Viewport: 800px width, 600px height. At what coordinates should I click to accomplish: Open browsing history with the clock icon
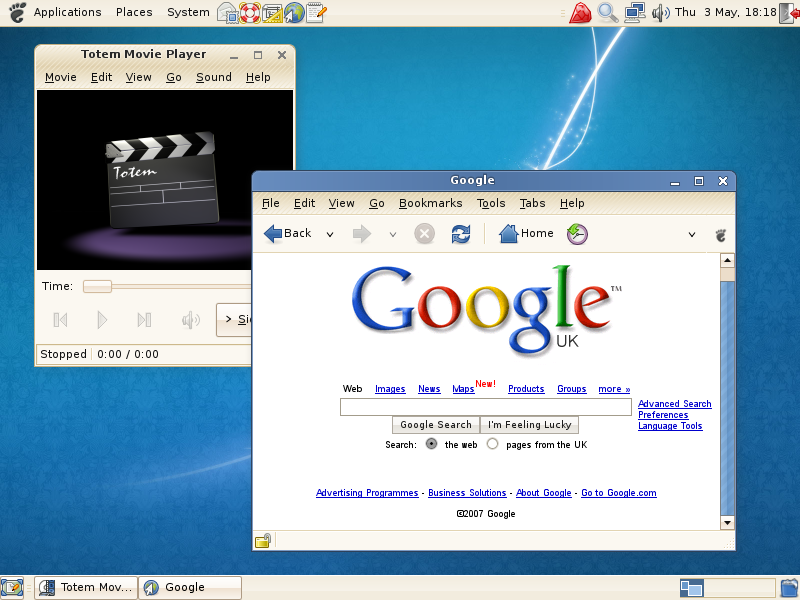point(577,234)
